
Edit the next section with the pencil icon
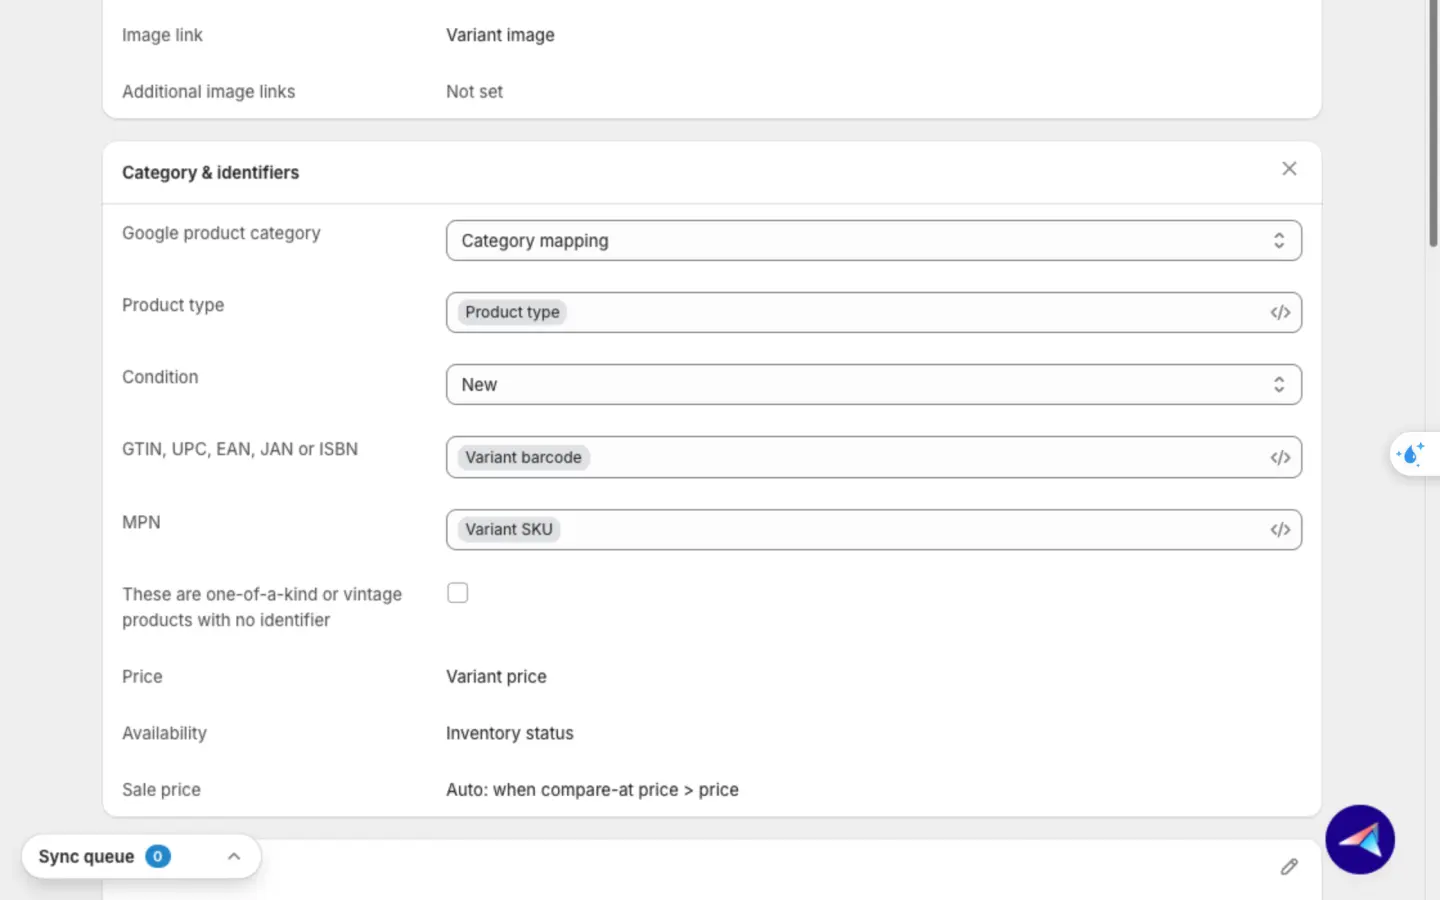click(x=1289, y=867)
